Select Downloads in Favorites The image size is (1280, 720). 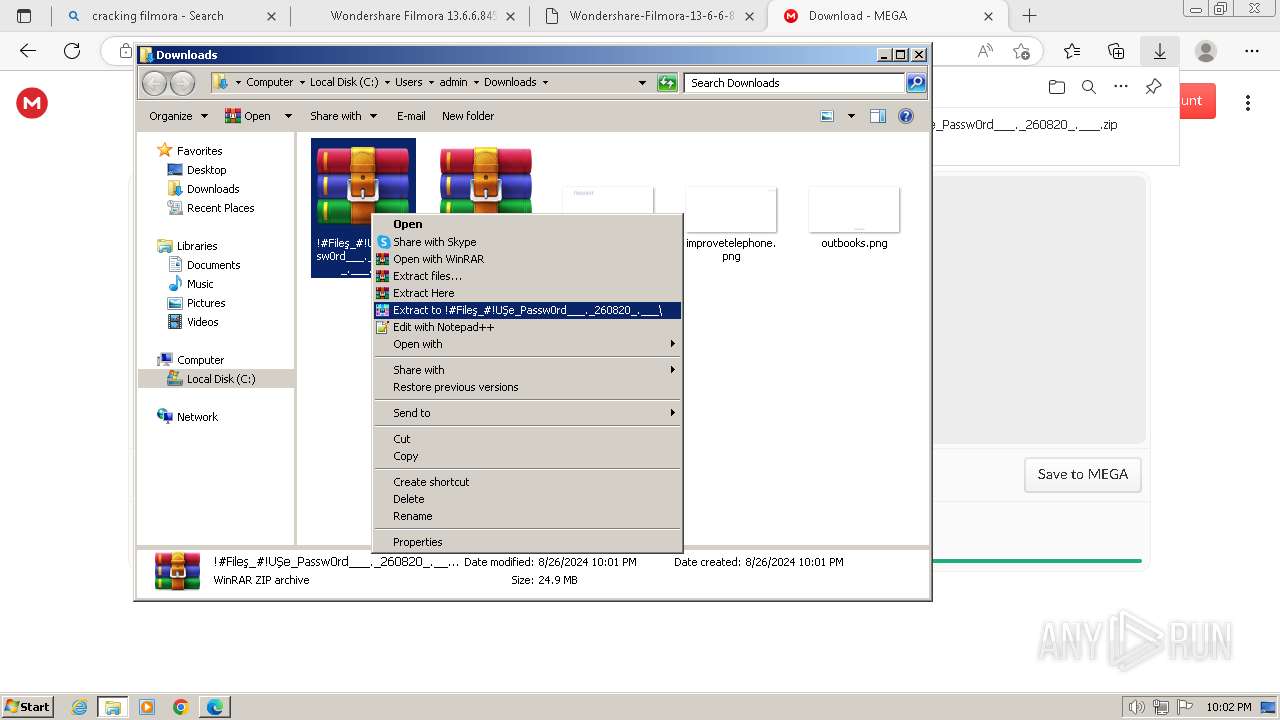pos(213,189)
